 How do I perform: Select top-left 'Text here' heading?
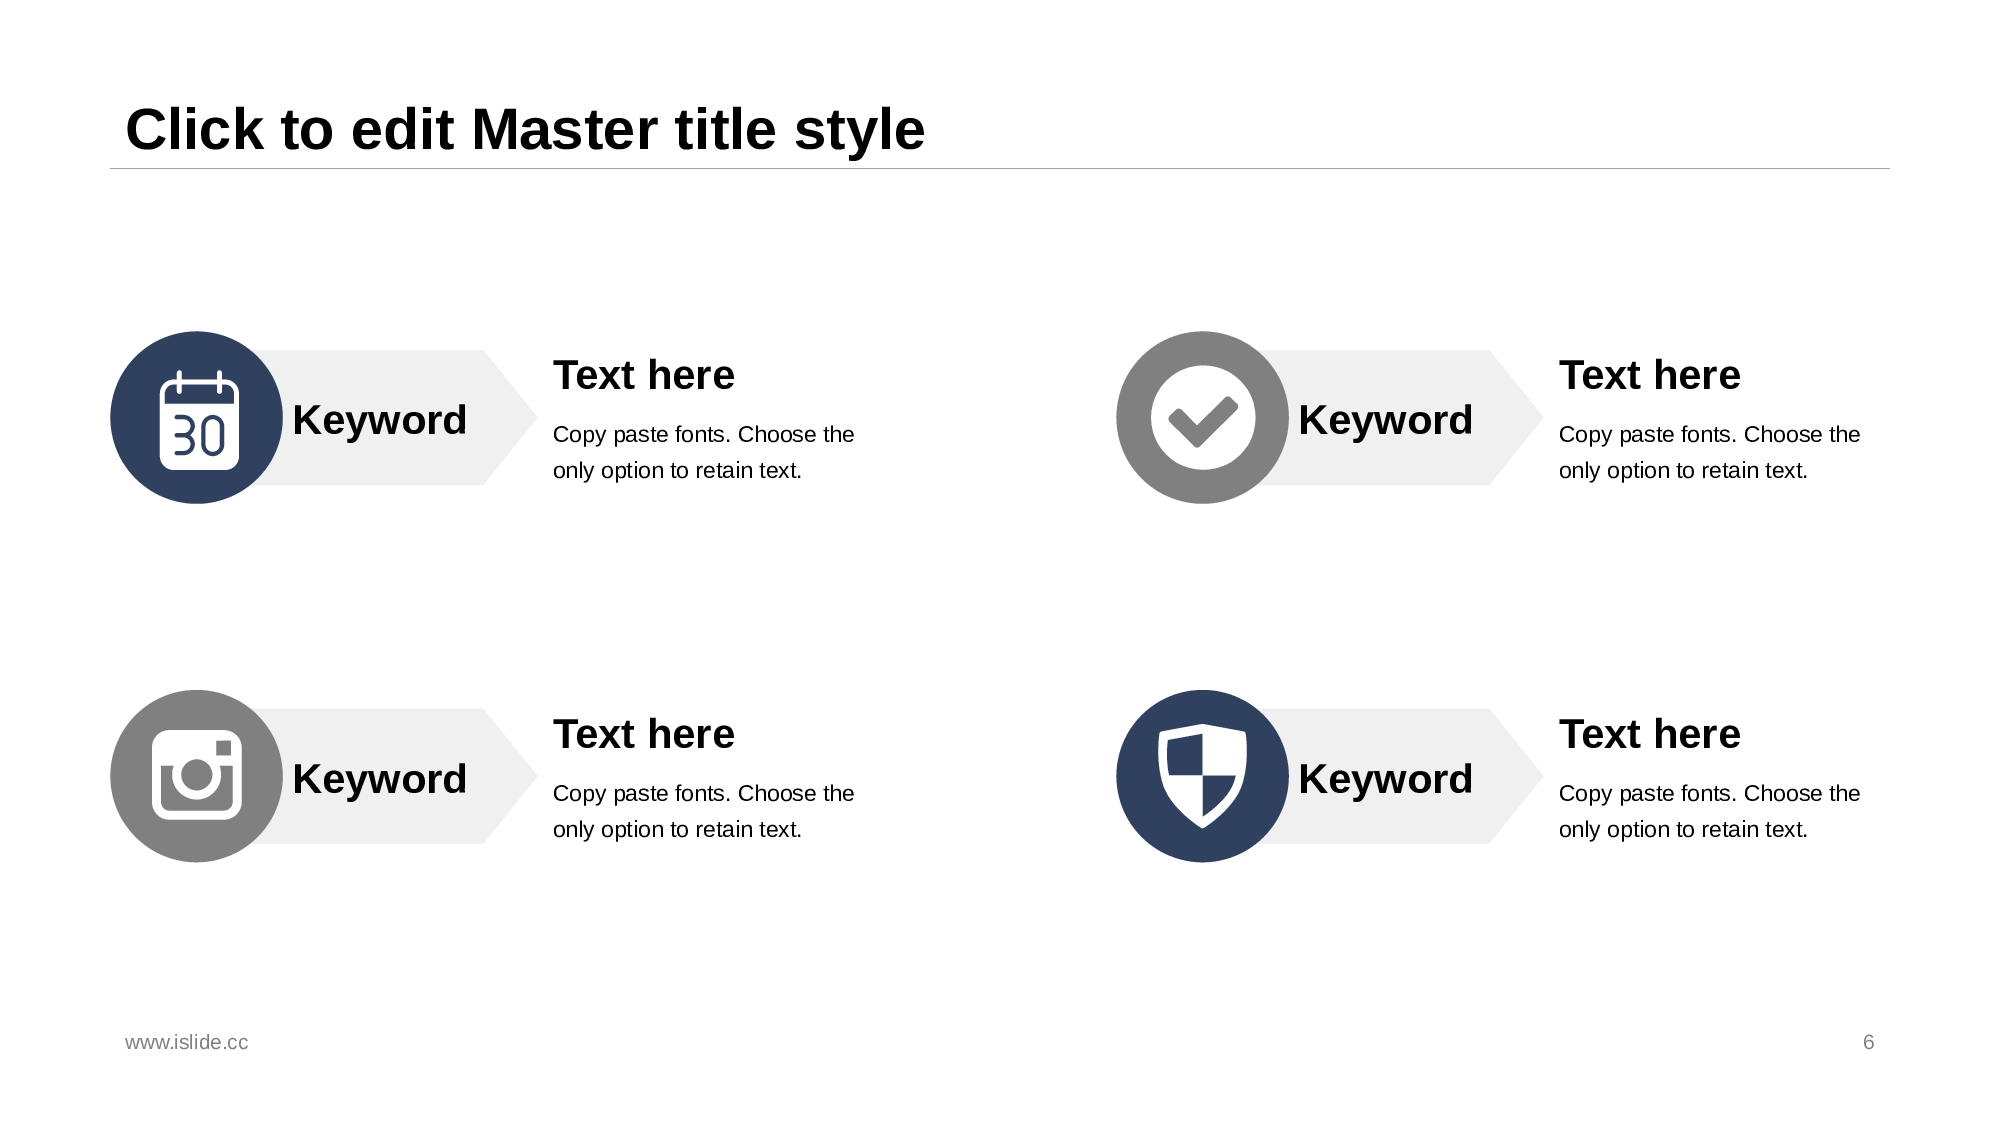tap(644, 376)
